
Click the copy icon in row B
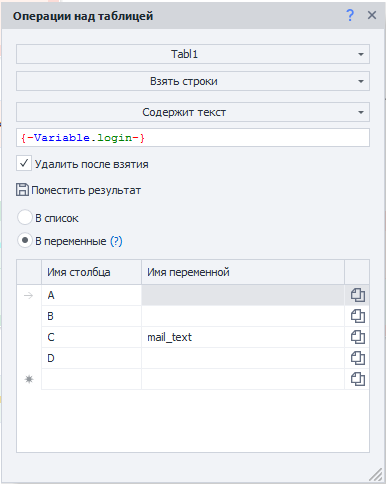tap(357, 316)
